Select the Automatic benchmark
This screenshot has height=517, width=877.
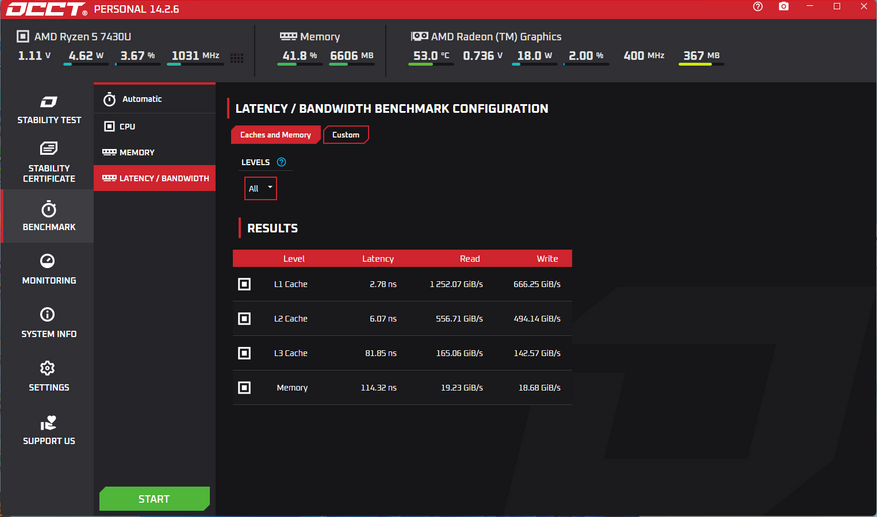[154, 99]
